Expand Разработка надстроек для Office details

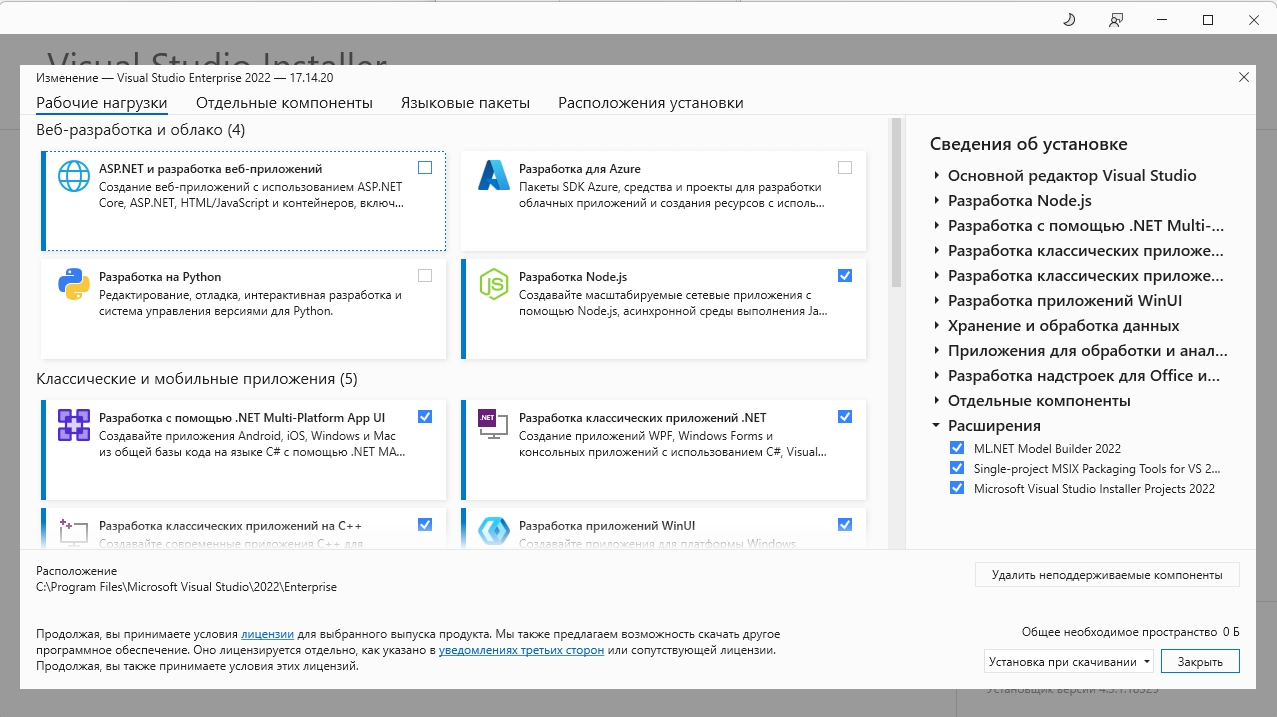point(936,376)
